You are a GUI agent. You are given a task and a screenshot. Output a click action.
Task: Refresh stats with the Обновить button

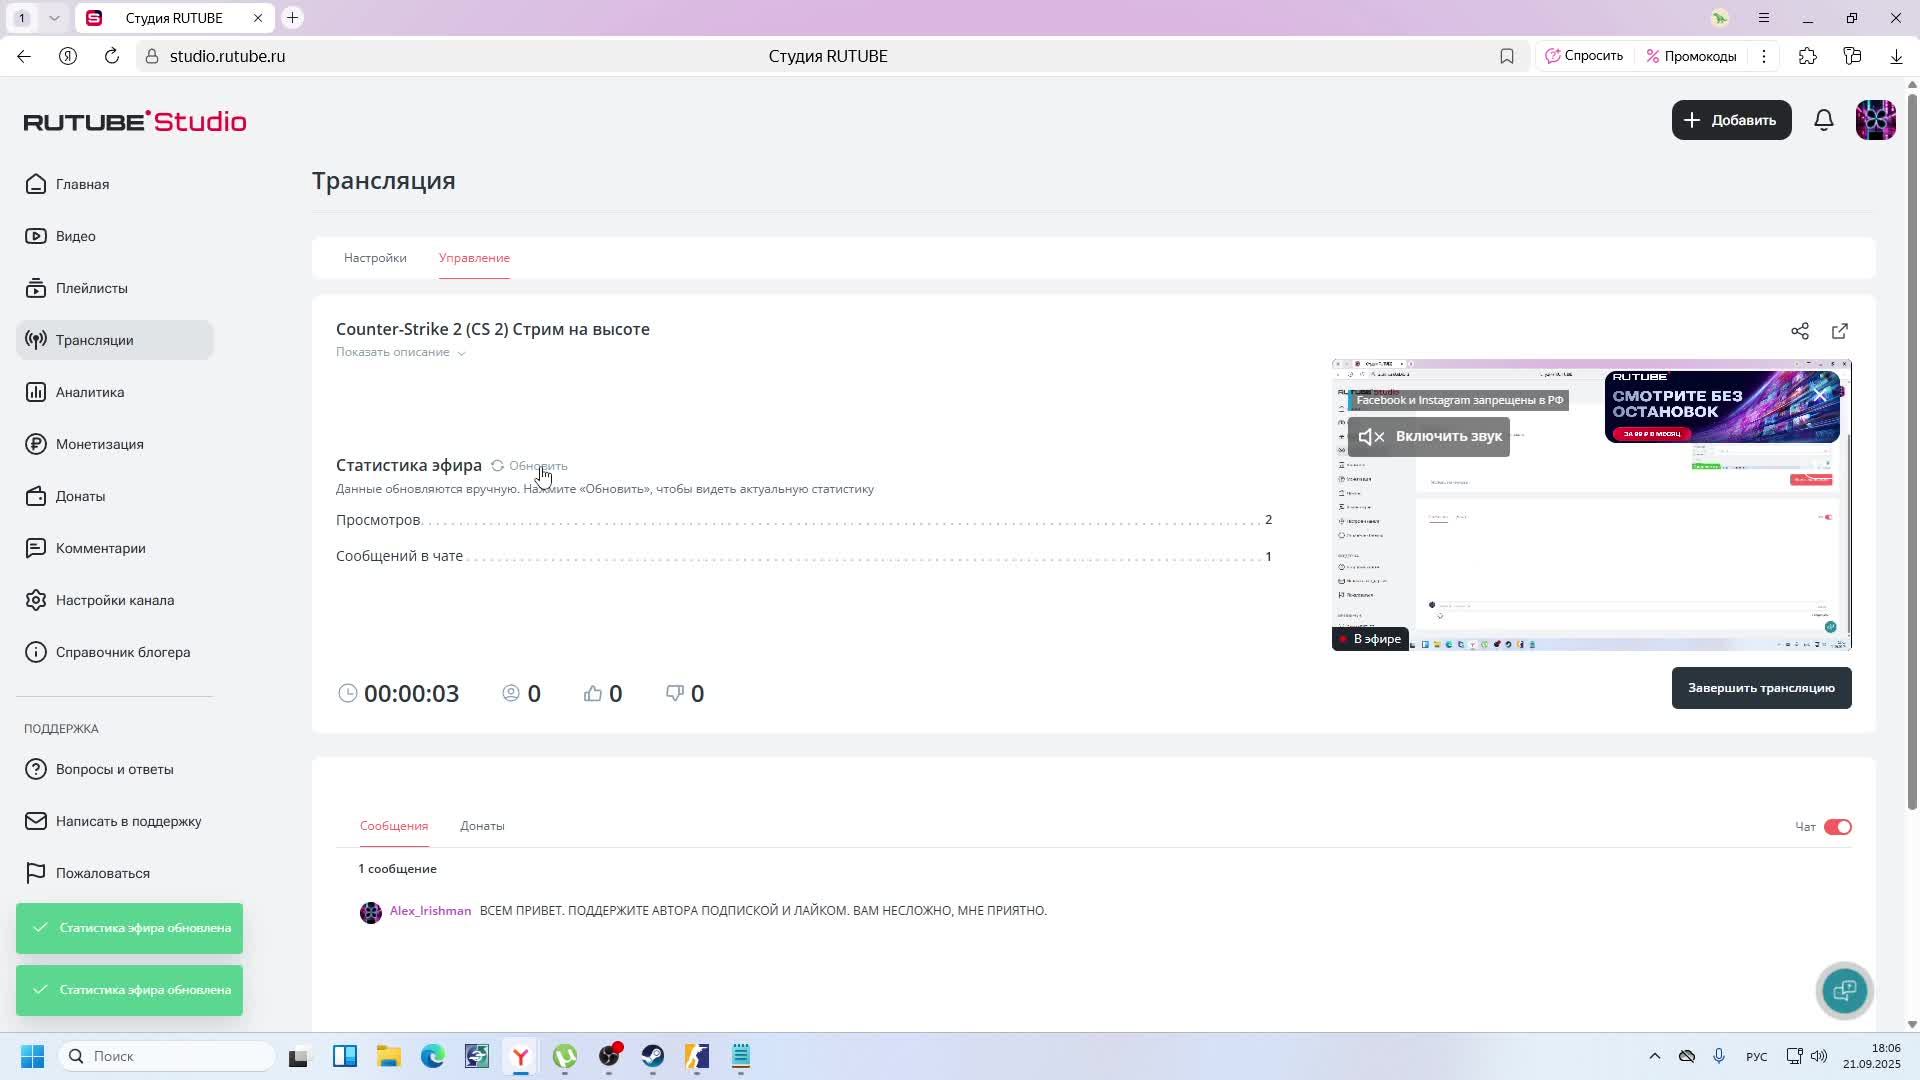[x=530, y=466]
